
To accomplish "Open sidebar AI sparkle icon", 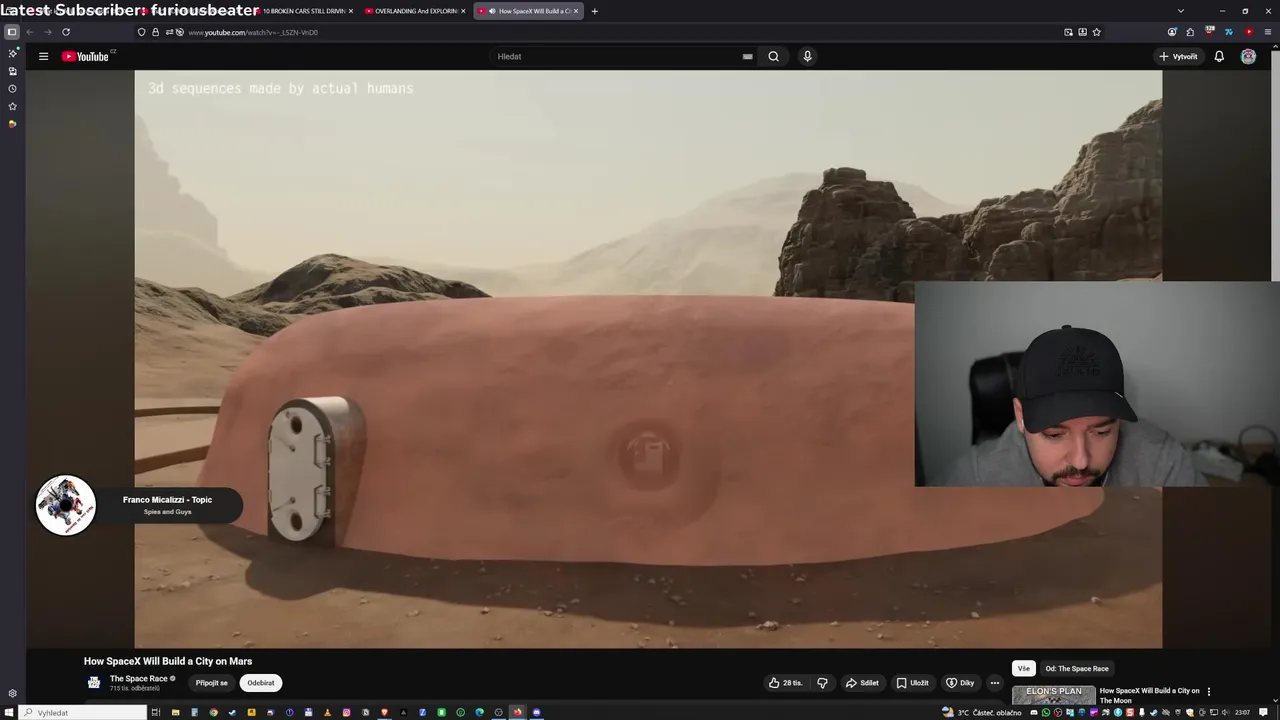I will 12,53.
